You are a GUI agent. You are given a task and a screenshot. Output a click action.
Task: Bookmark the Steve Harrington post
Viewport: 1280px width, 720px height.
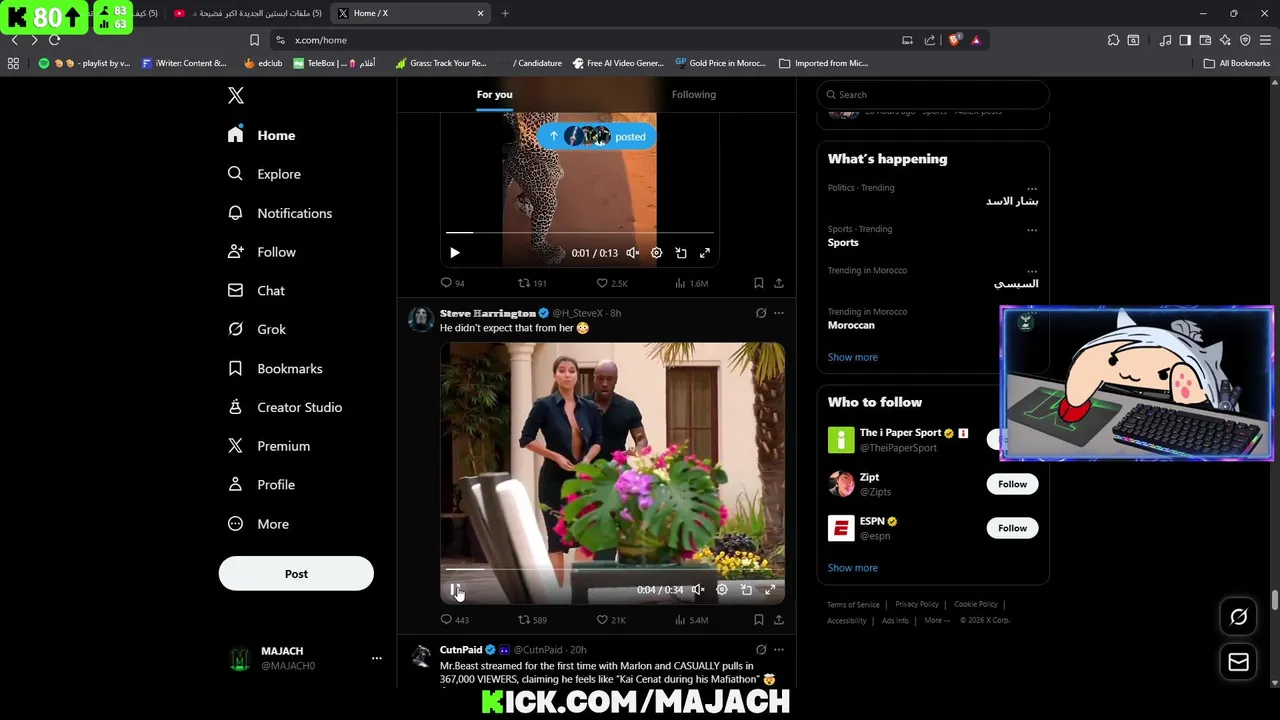coord(758,620)
